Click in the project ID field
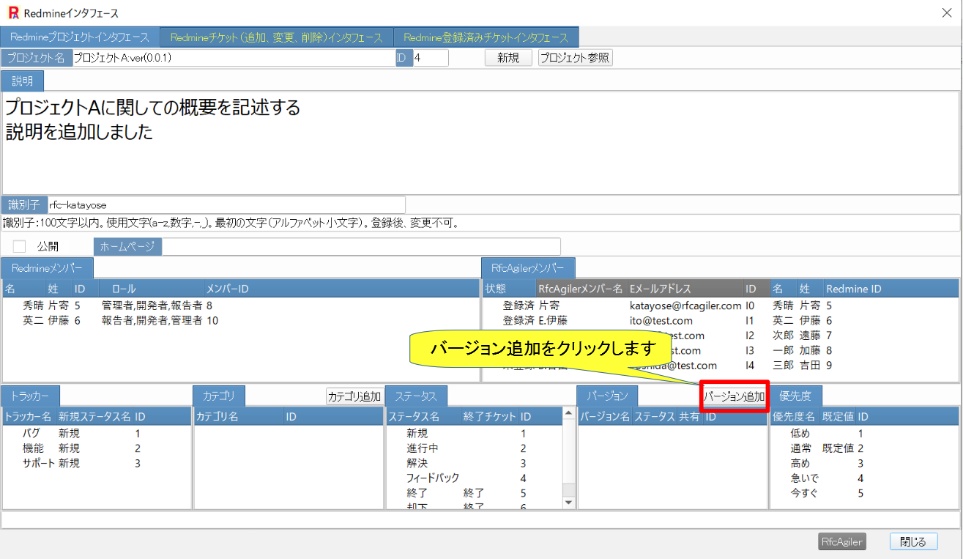This screenshot has width=963, height=559. click(430, 58)
